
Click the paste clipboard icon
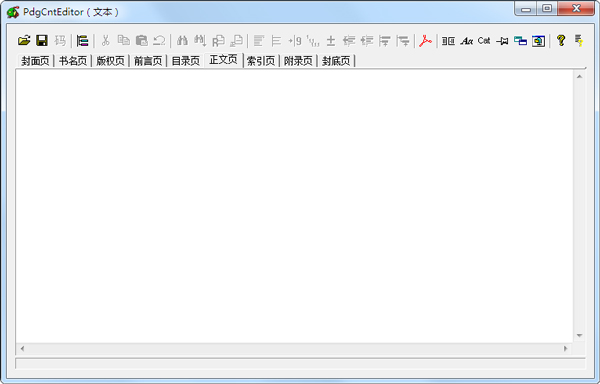(x=142, y=41)
